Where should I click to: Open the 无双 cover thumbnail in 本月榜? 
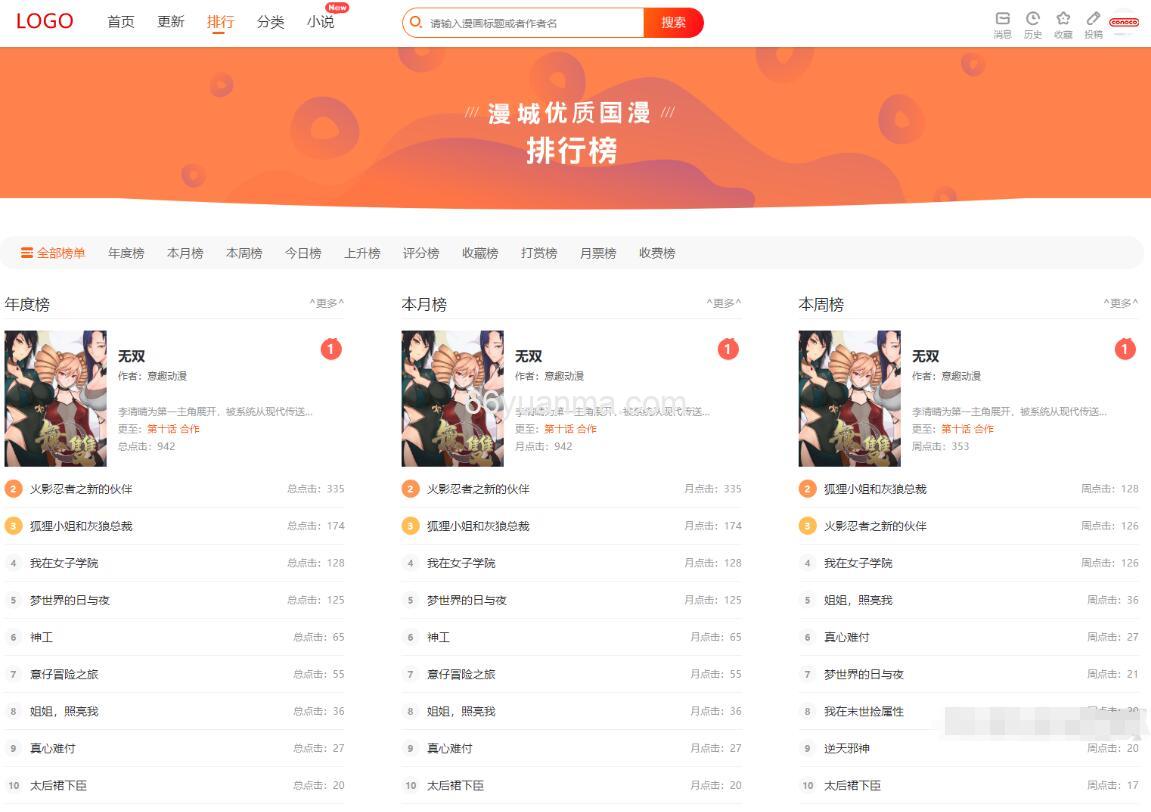tap(452, 399)
